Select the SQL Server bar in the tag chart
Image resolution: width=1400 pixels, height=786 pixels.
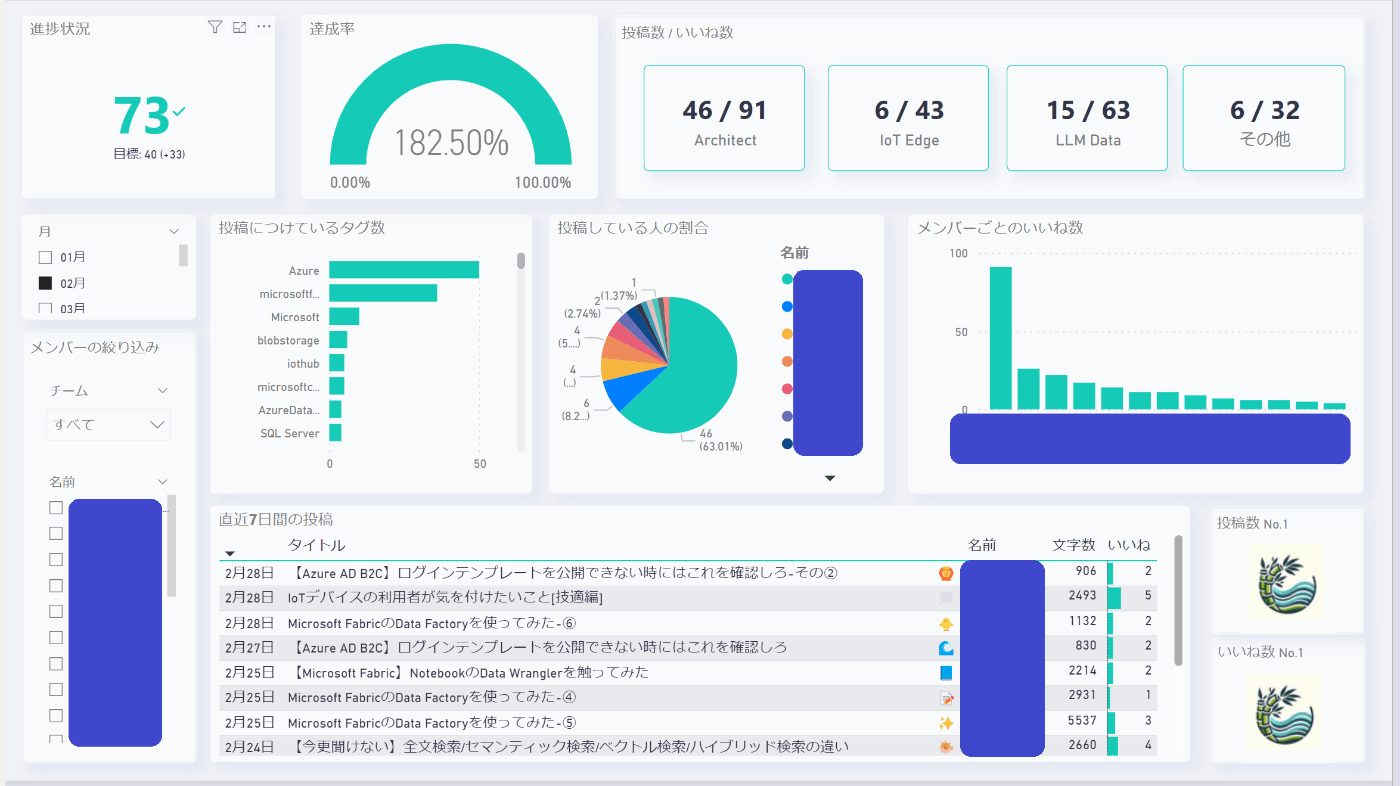pyautogui.click(x=335, y=433)
